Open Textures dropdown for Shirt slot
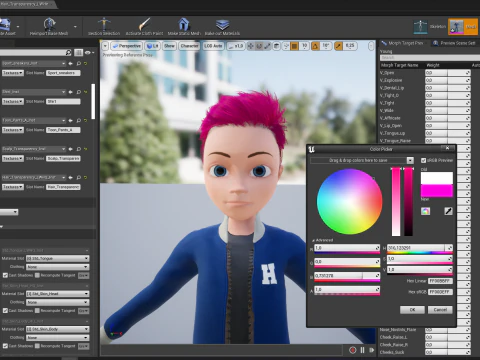The height and width of the screenshot is (360, 480). coord(13,101)
